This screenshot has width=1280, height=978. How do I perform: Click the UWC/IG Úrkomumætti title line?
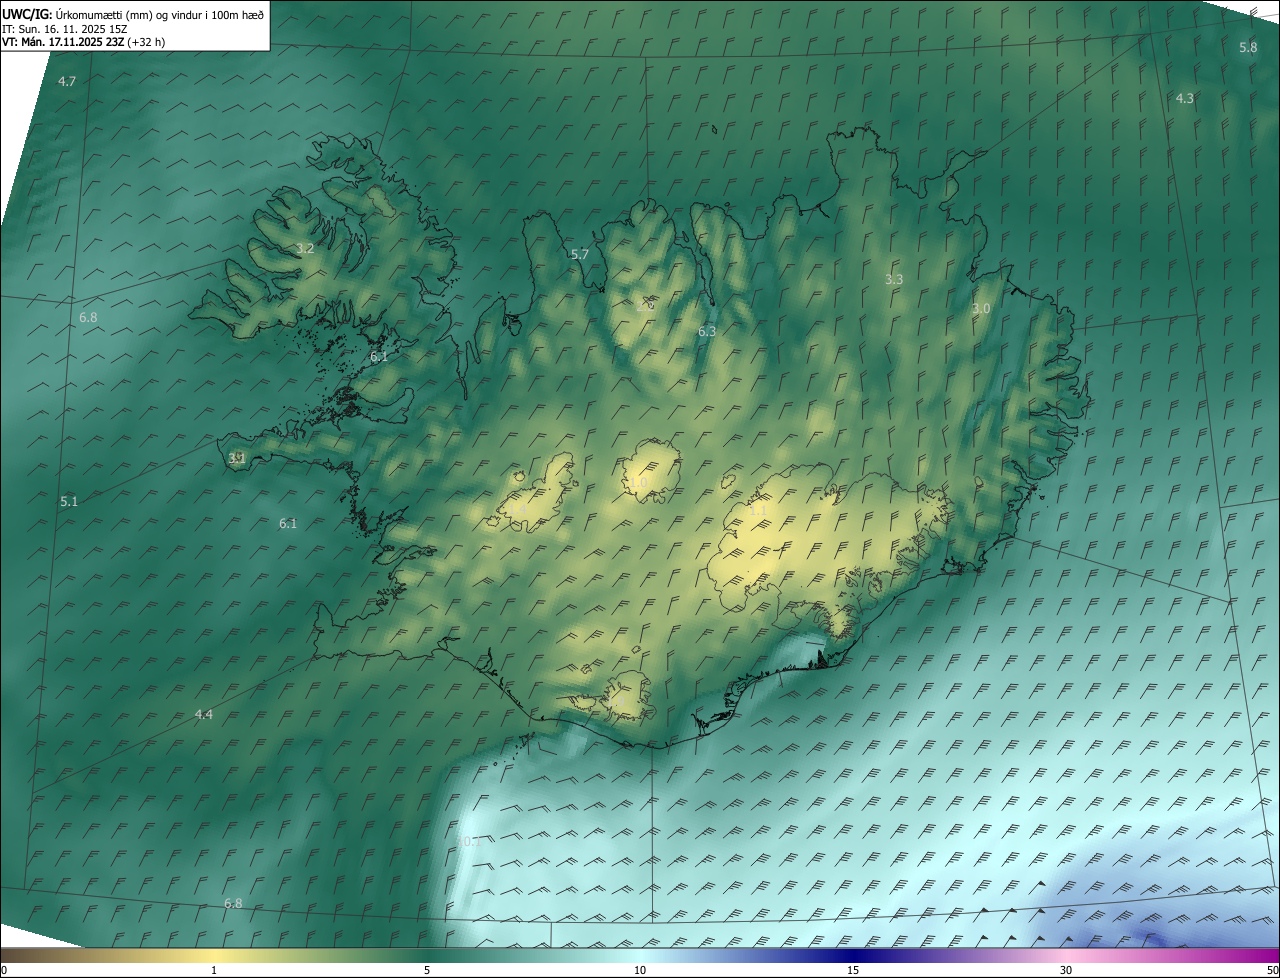coord(134,14)
